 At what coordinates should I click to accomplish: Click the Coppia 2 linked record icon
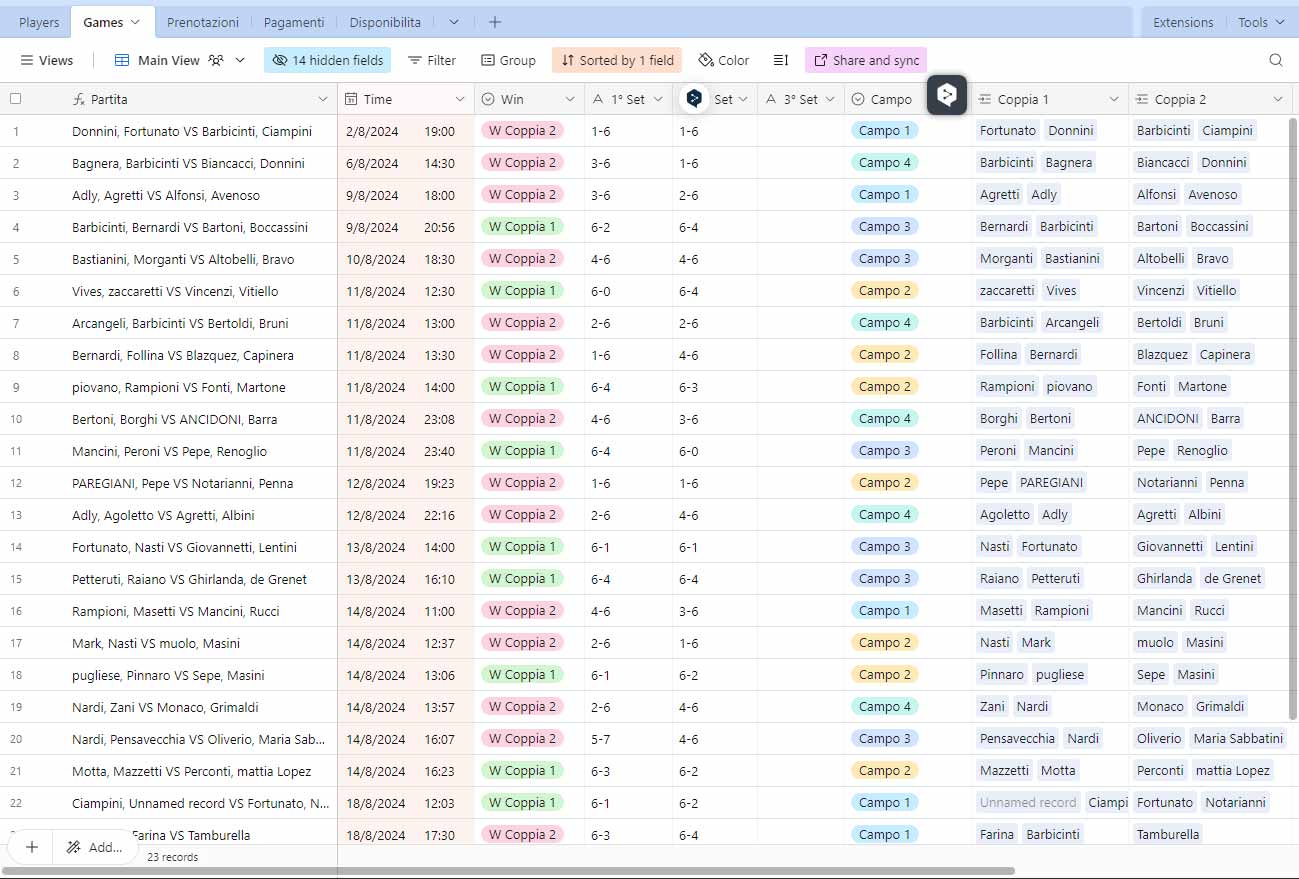point(1142,99)
